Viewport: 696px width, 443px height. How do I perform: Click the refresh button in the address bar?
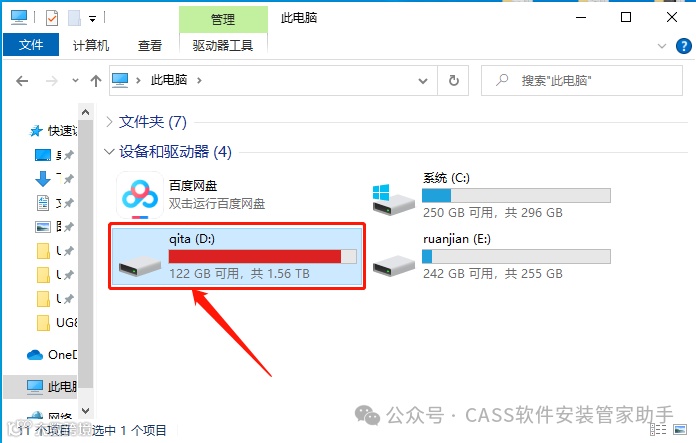pos(453,80)
